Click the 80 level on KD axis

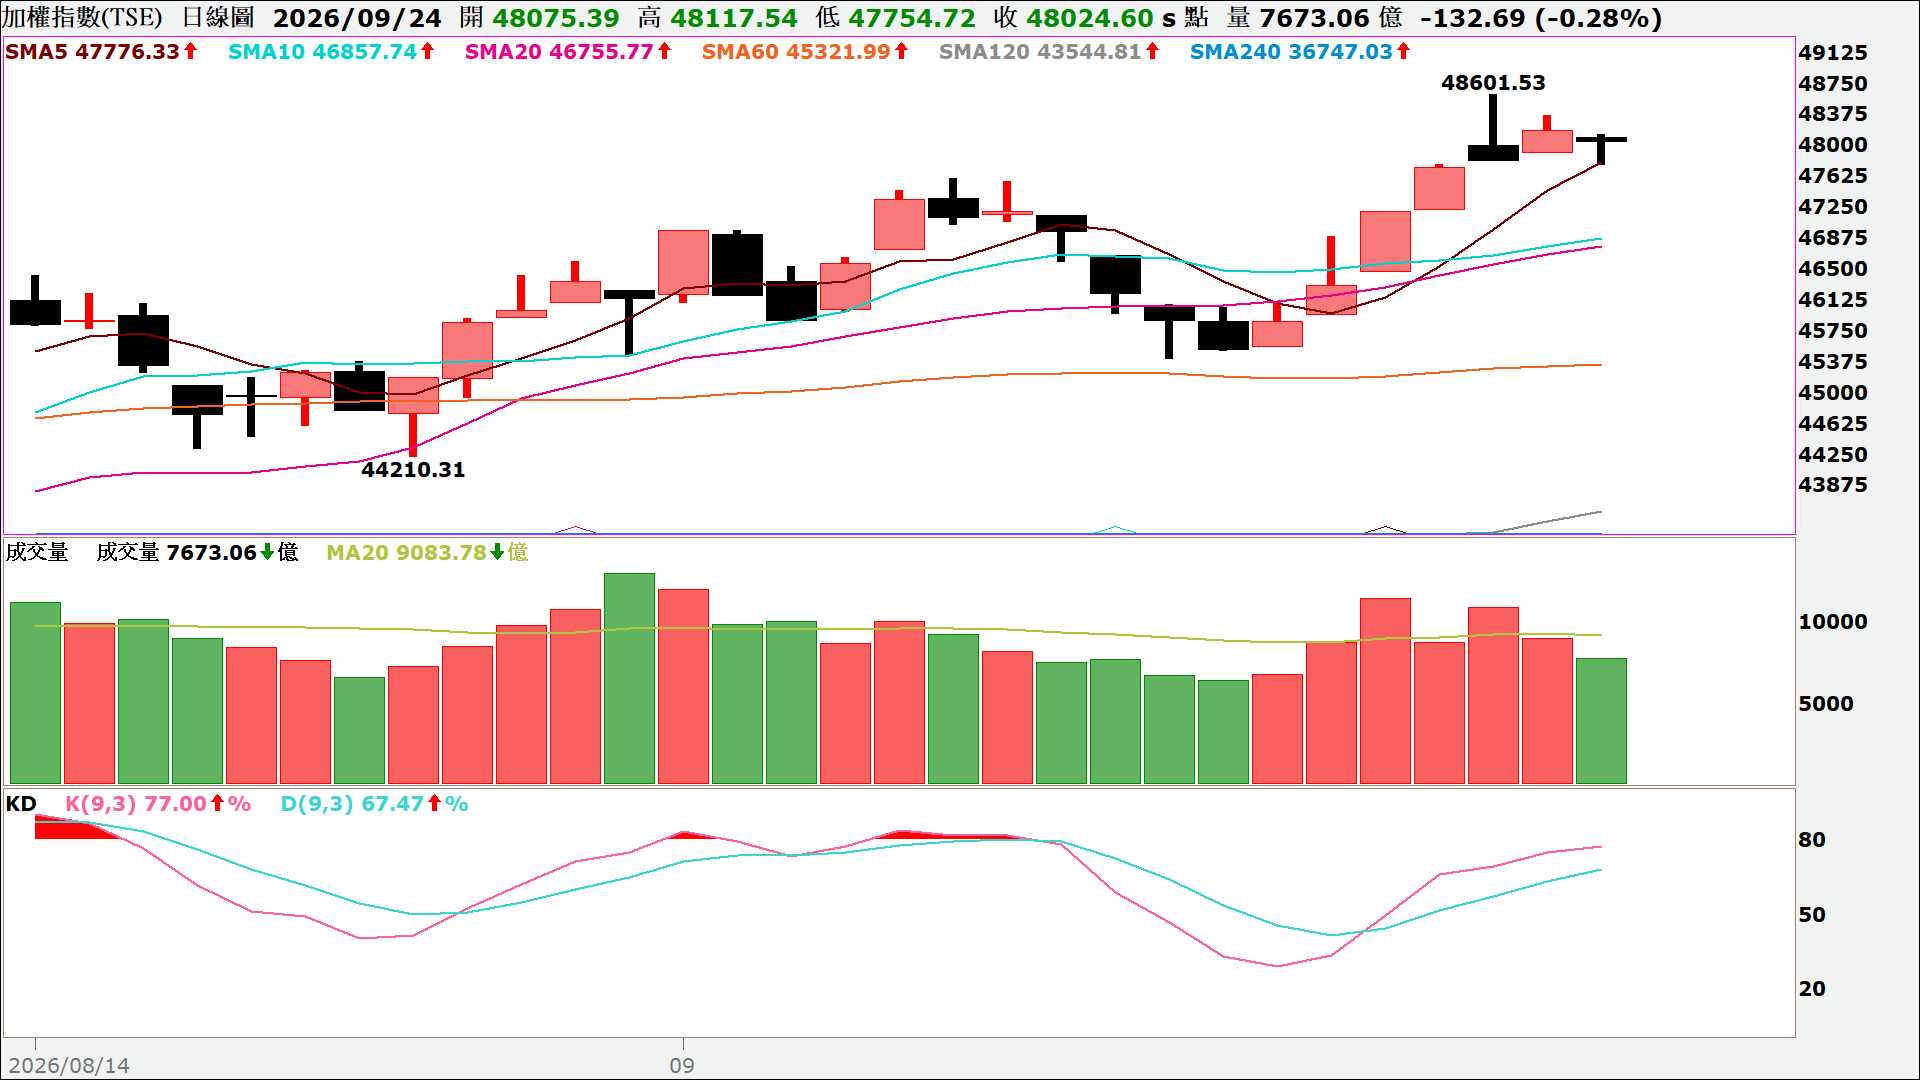(1812, 840)
